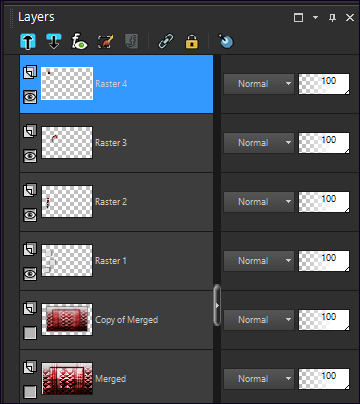Open blend mode dropdown for Merged layer
Image resolution: width=360 pixels, height=404 pixels.
pyautogui.click(x=259, y=379)
